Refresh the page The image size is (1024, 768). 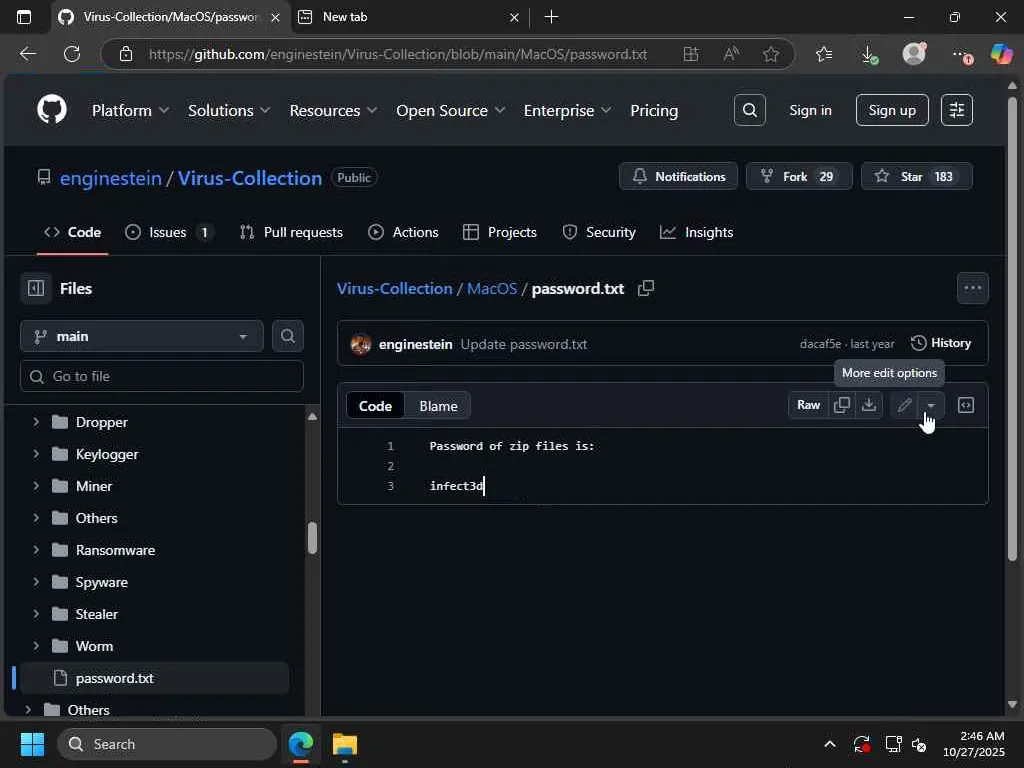(x=72, y=54)
